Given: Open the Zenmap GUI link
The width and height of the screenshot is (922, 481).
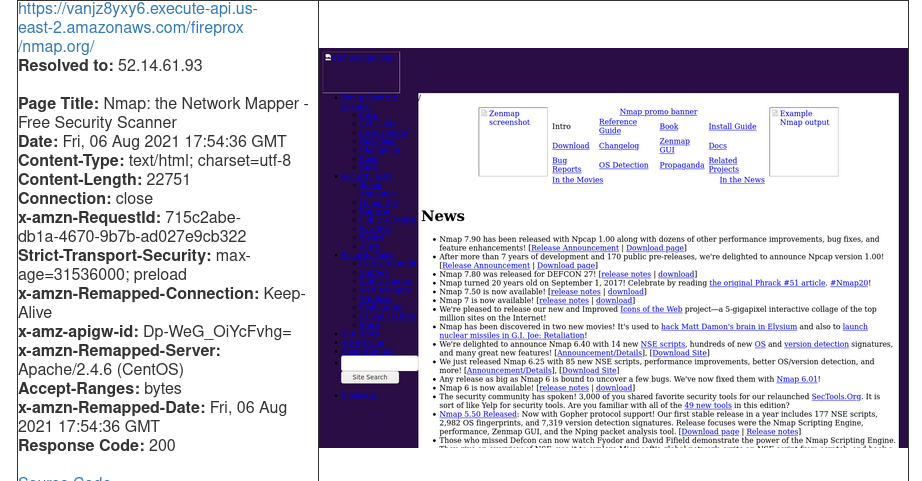Looking at the screenshot, I should tap(674, 145).
